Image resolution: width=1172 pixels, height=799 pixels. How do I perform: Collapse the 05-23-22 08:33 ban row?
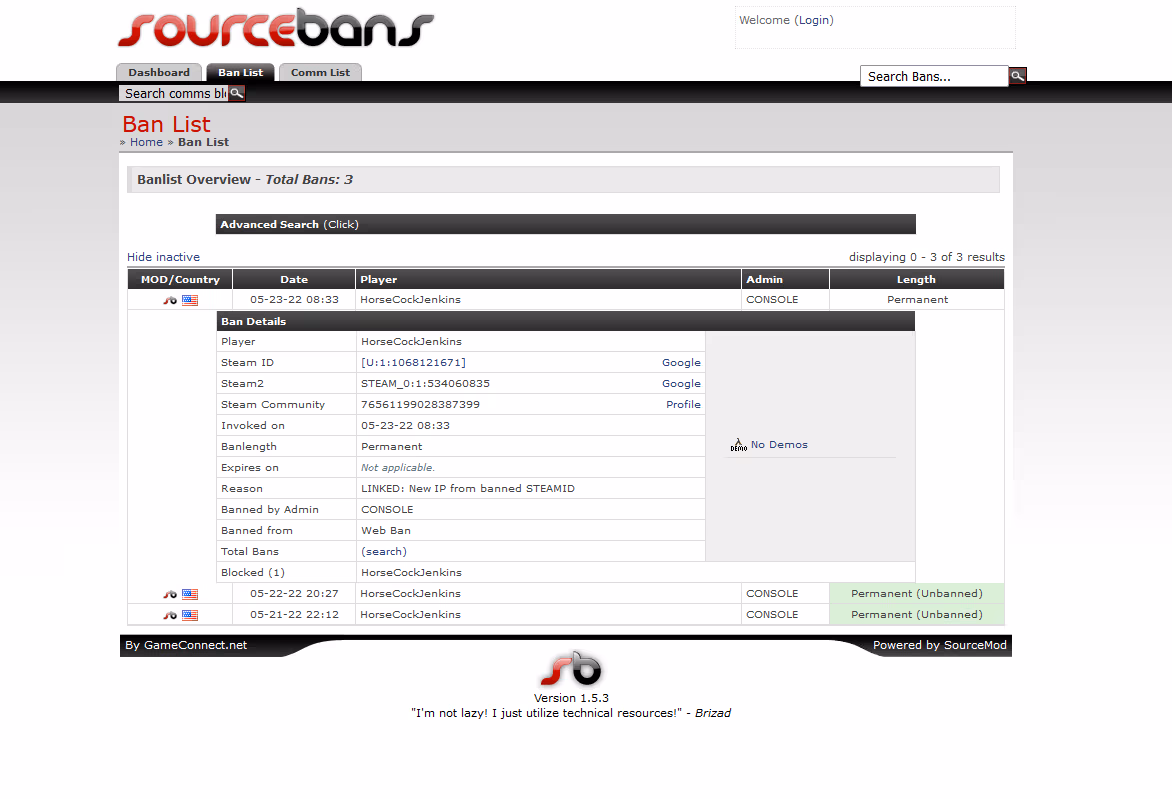566,300
